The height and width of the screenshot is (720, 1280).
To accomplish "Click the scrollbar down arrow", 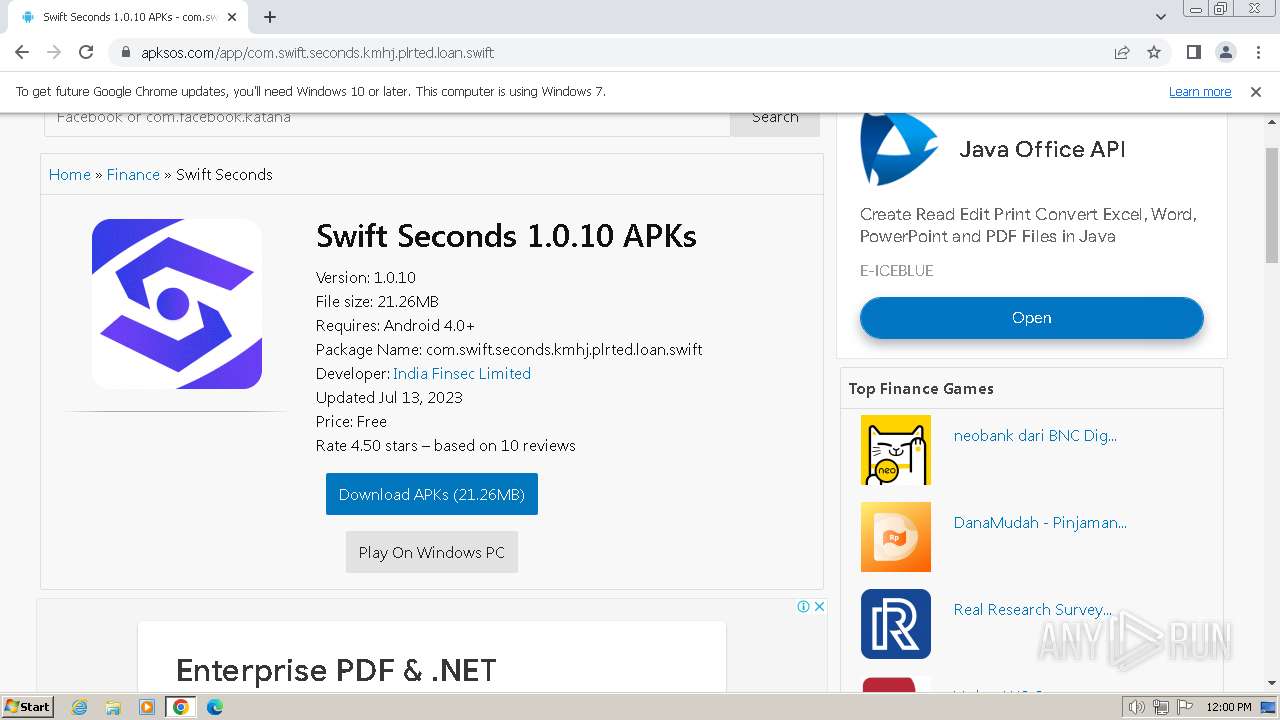I will pos(1271,683).
